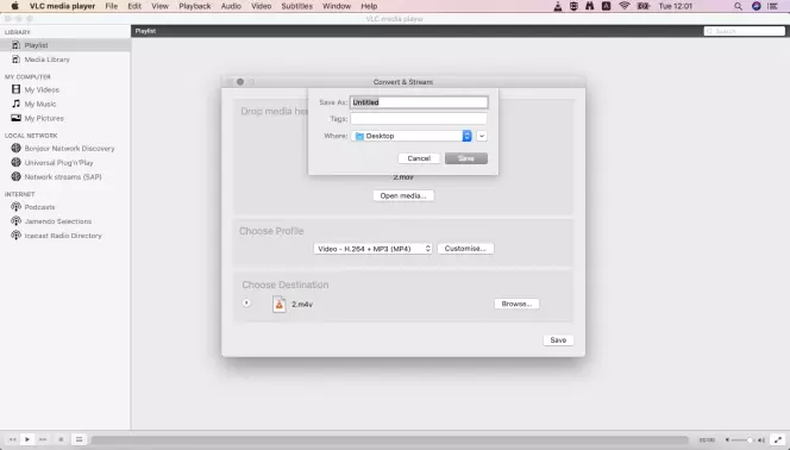
Task: Open Podcasts broadcast icon
Action: pyautogui.click(x=16, y=207)
